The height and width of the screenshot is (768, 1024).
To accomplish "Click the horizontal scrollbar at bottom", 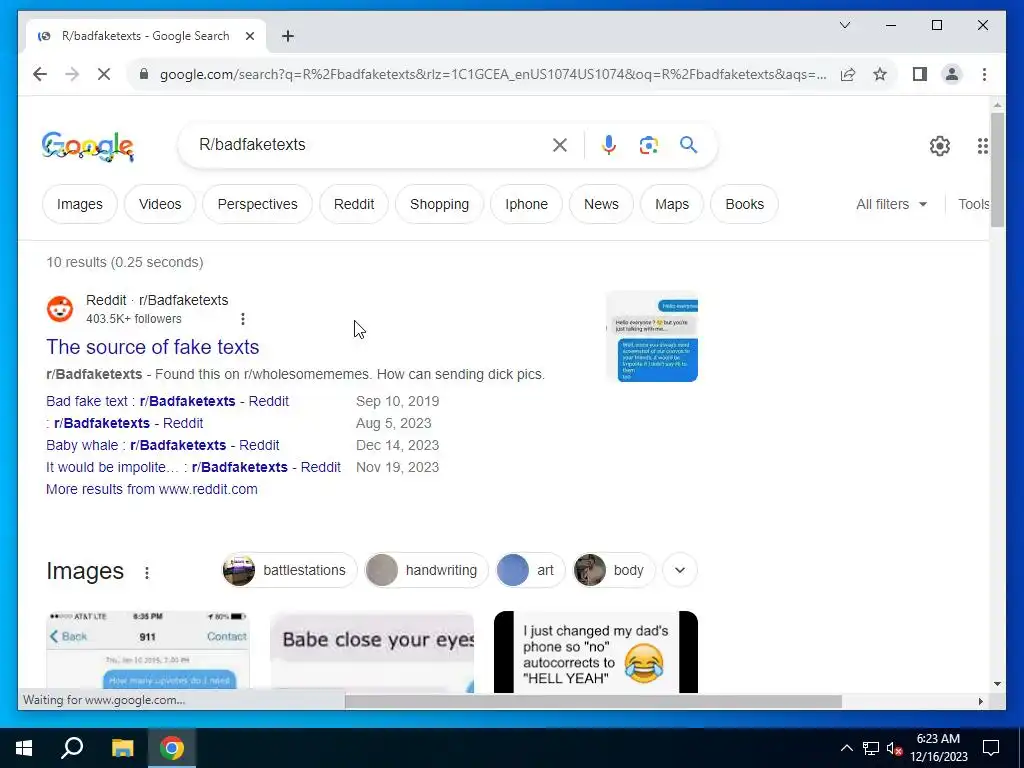I will [x=593, y=701].
